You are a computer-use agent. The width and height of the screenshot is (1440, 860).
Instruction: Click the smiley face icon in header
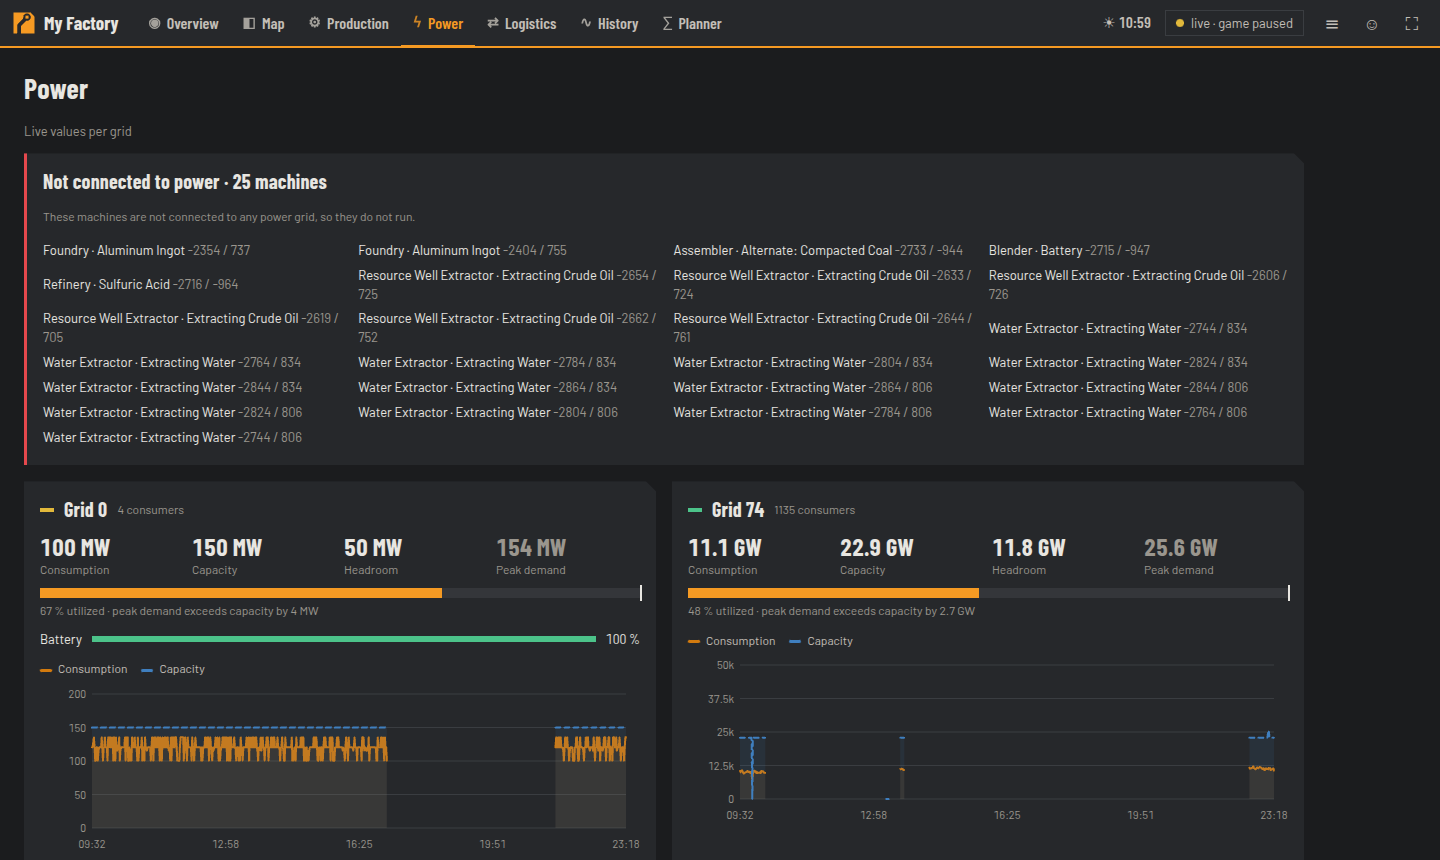click(x=1372, y=24)
